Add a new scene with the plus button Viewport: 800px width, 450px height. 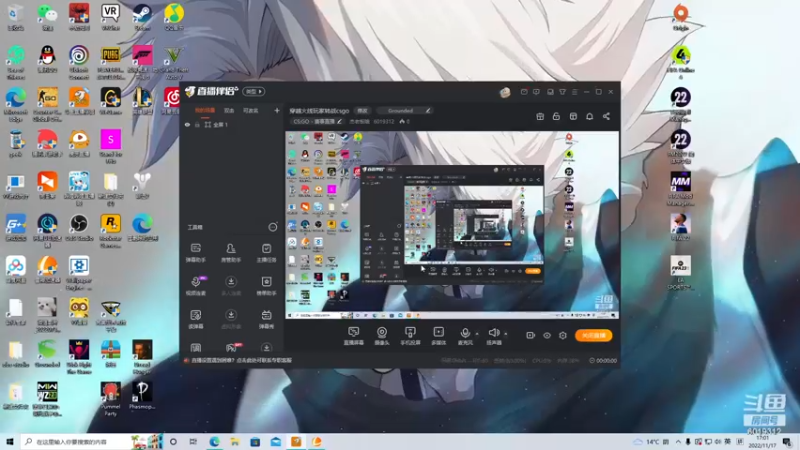[277, 110]
